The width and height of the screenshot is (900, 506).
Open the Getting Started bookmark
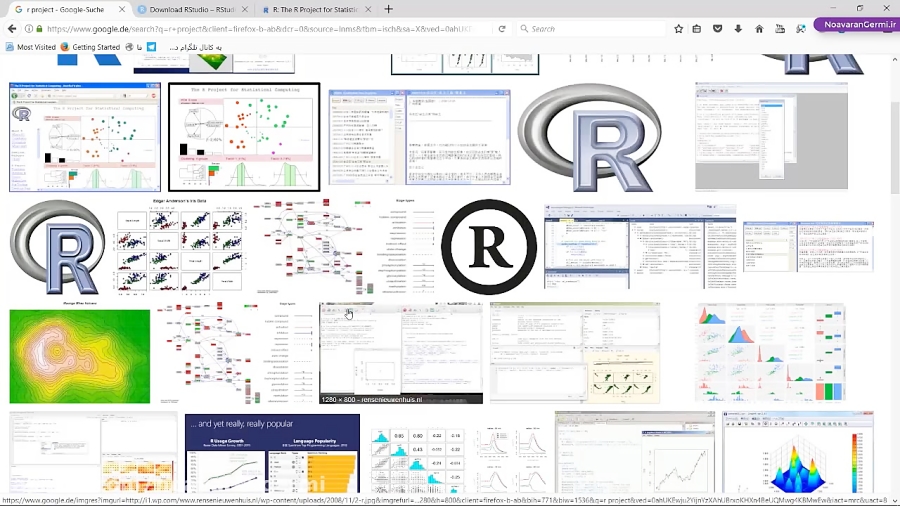coord(90,47)
